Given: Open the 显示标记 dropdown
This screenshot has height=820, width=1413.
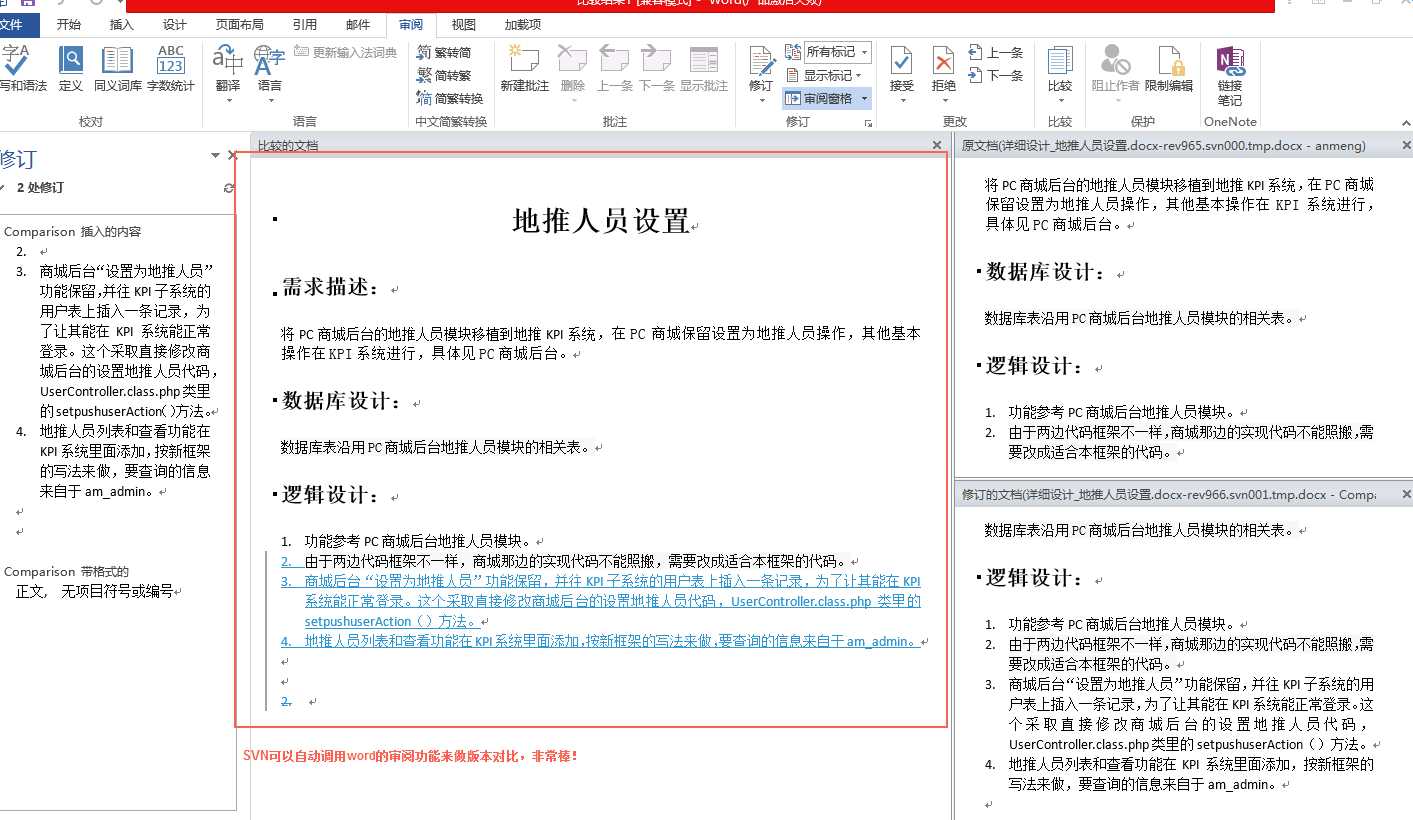Looking at the screenshot, I should [823, 75].
